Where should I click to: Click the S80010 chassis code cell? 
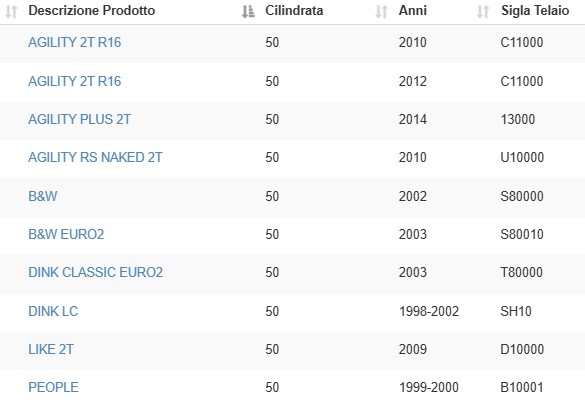coord(522,234)
